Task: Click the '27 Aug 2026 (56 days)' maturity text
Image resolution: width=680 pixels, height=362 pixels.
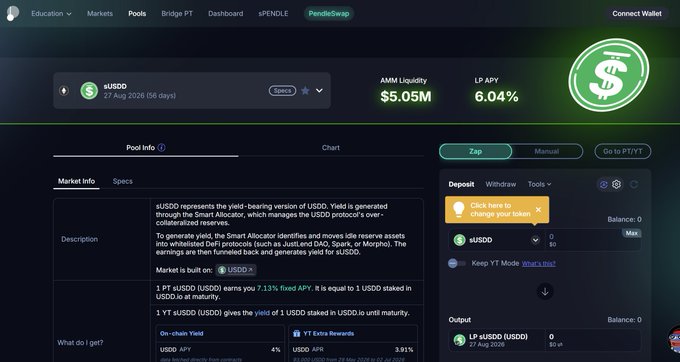Action: [x=140, y=96]
